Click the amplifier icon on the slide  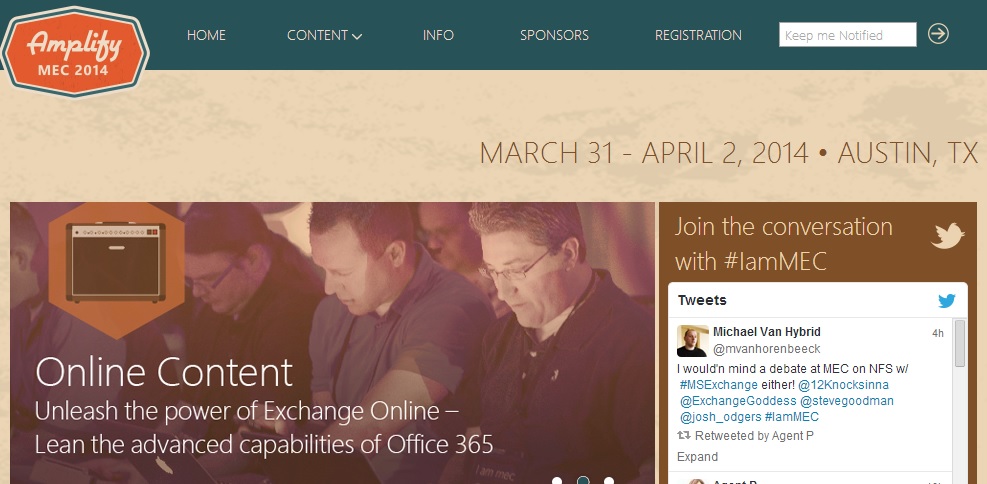tap(116, 261)
